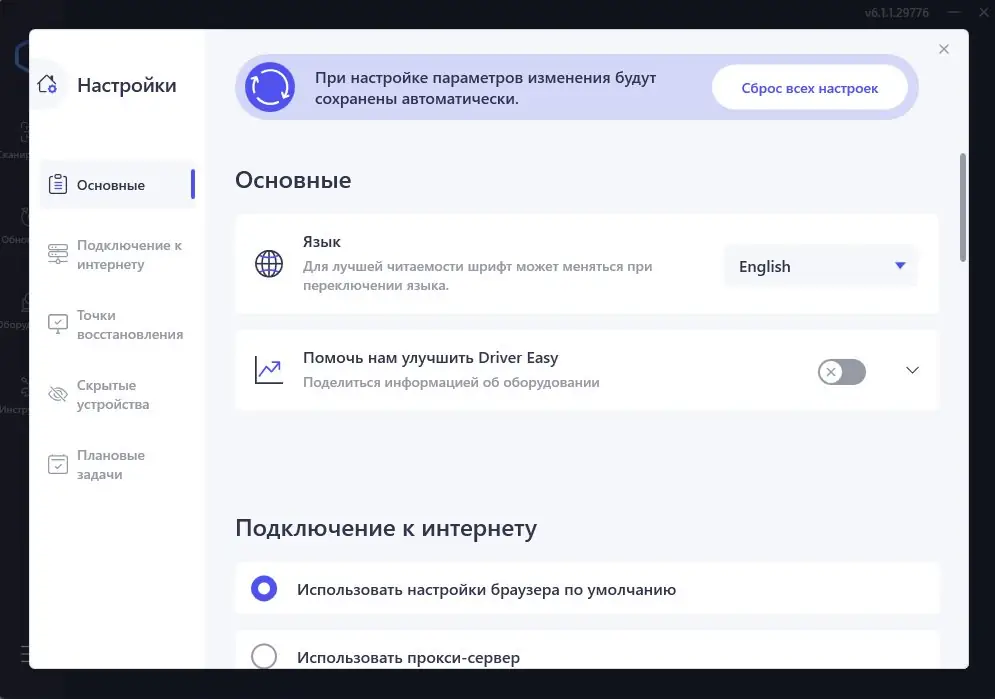Click the globe icon next to Язык

point(268,265)
